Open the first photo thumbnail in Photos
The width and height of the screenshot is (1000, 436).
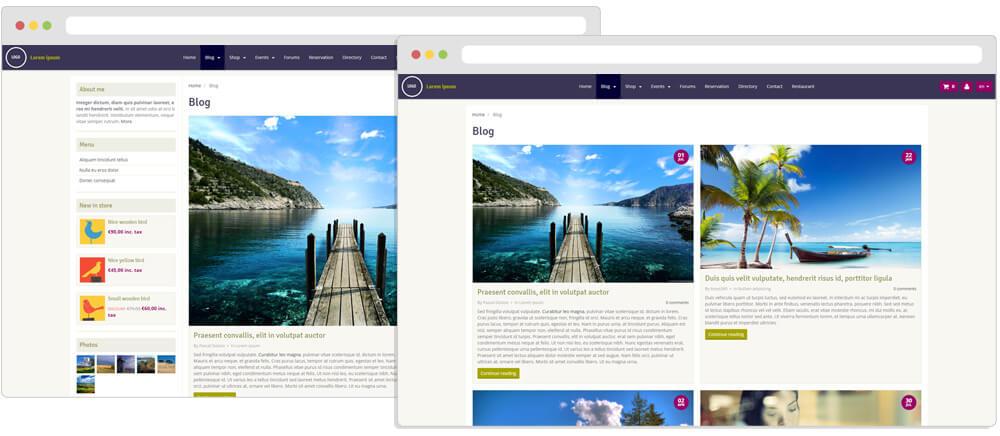tap(85, 364)
